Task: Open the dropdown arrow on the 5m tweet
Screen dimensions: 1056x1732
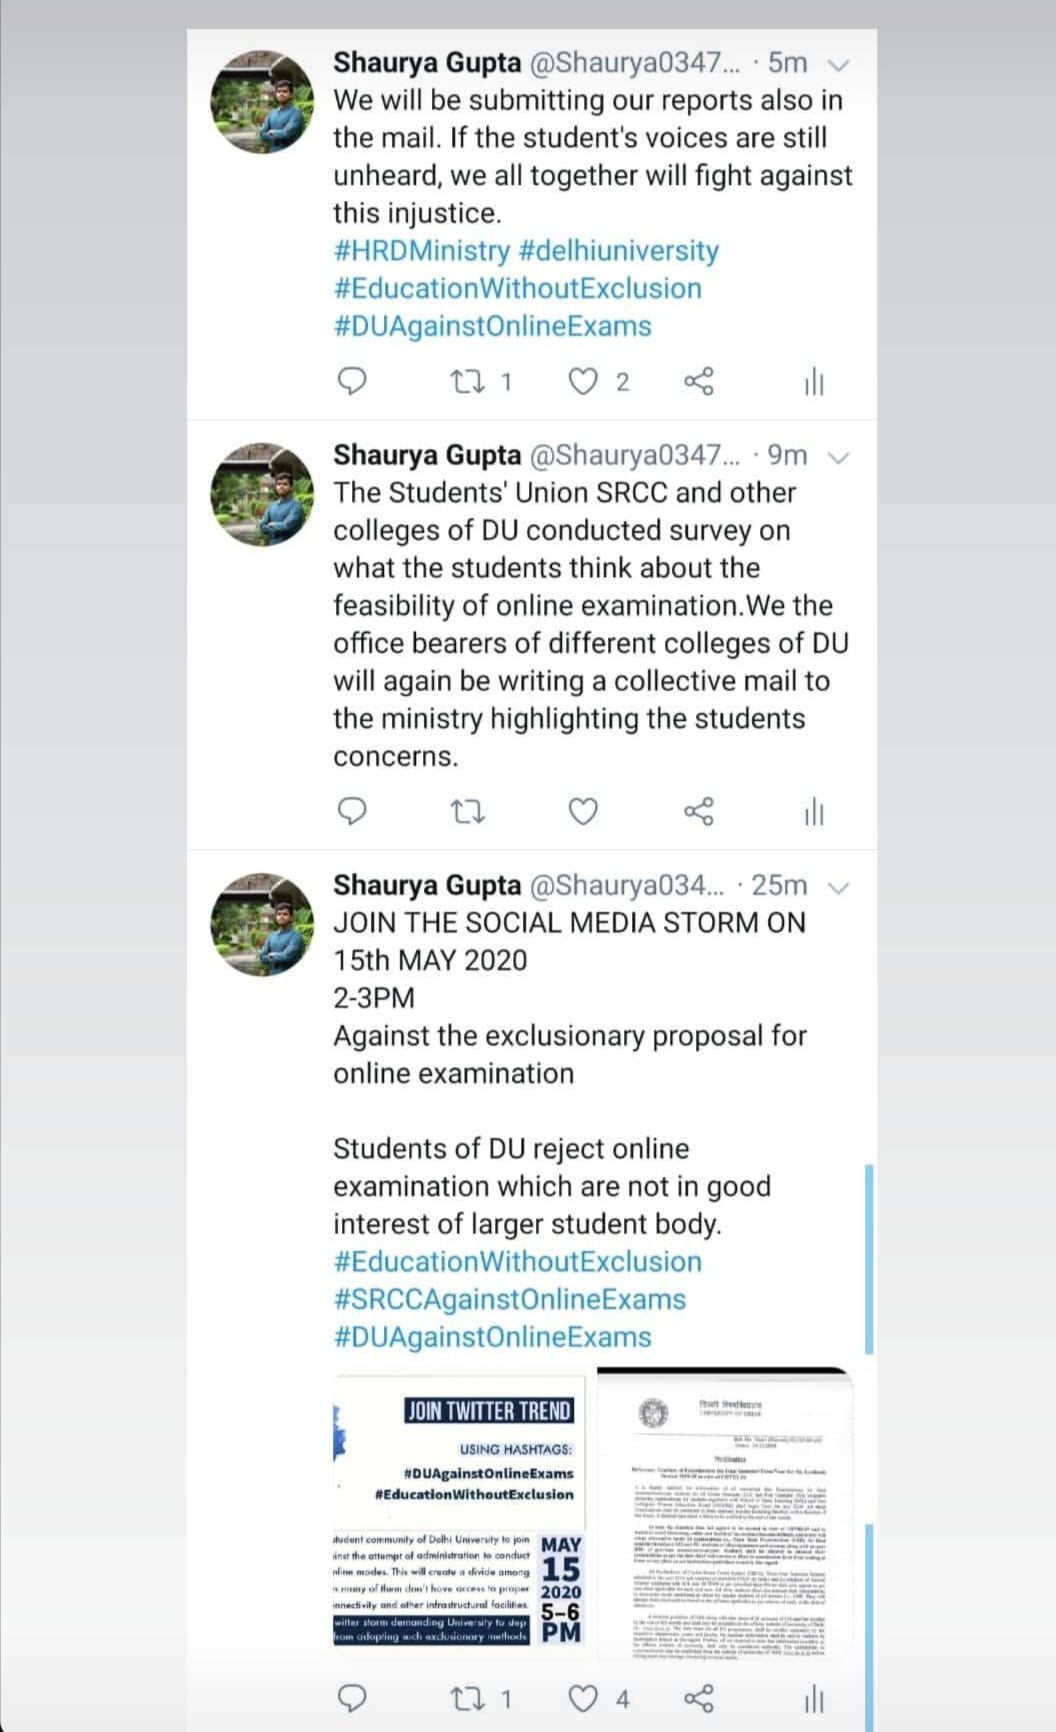Action: (x=839, y=65)
